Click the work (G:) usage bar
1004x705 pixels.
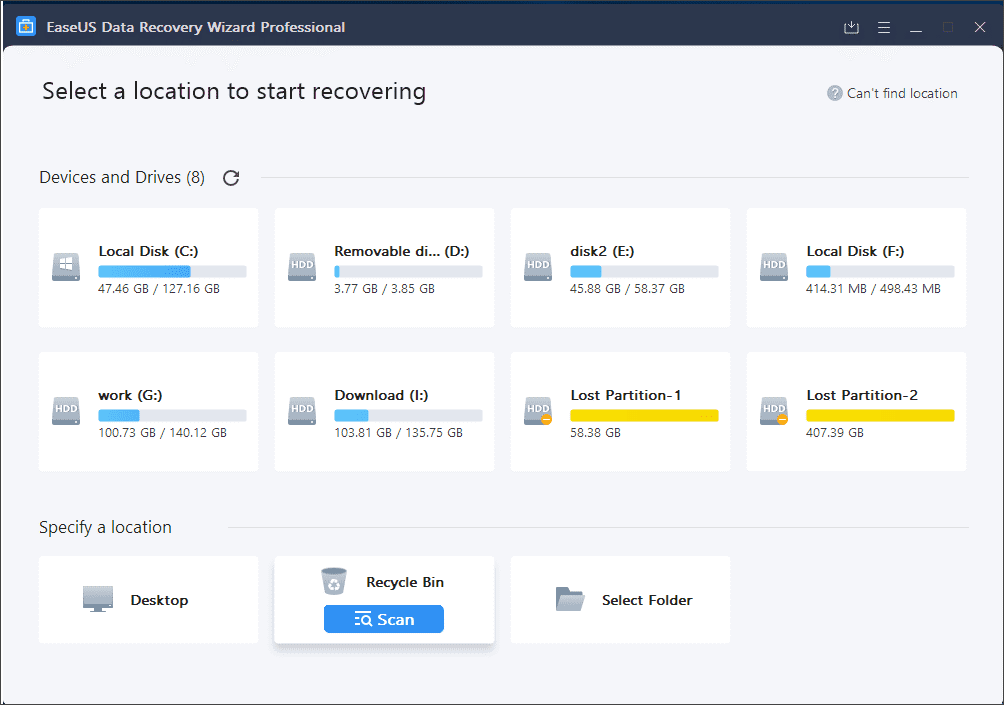click(172, 416)
